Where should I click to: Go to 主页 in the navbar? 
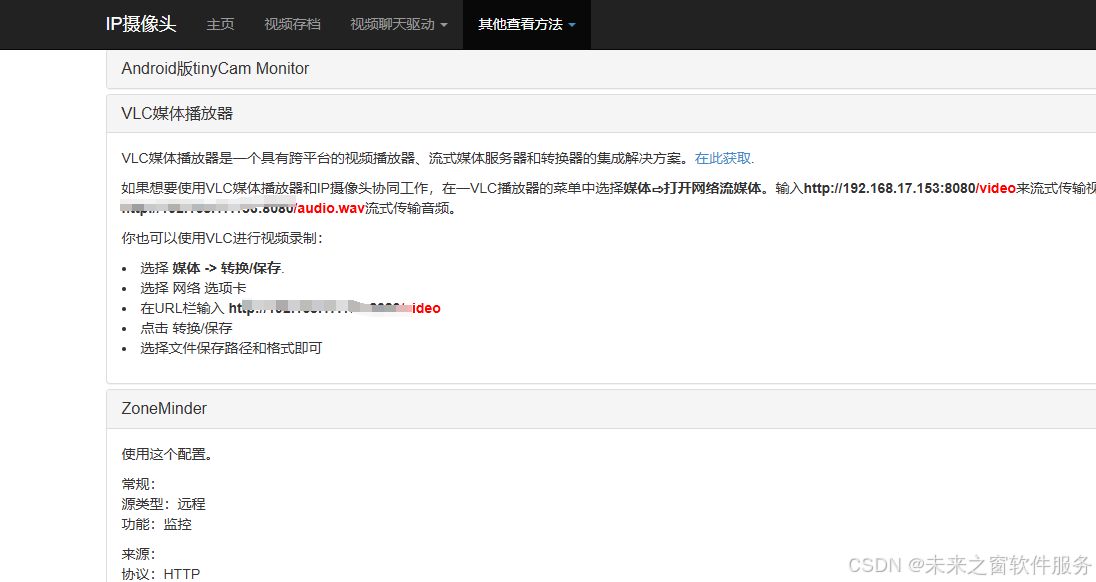point(220,24)
